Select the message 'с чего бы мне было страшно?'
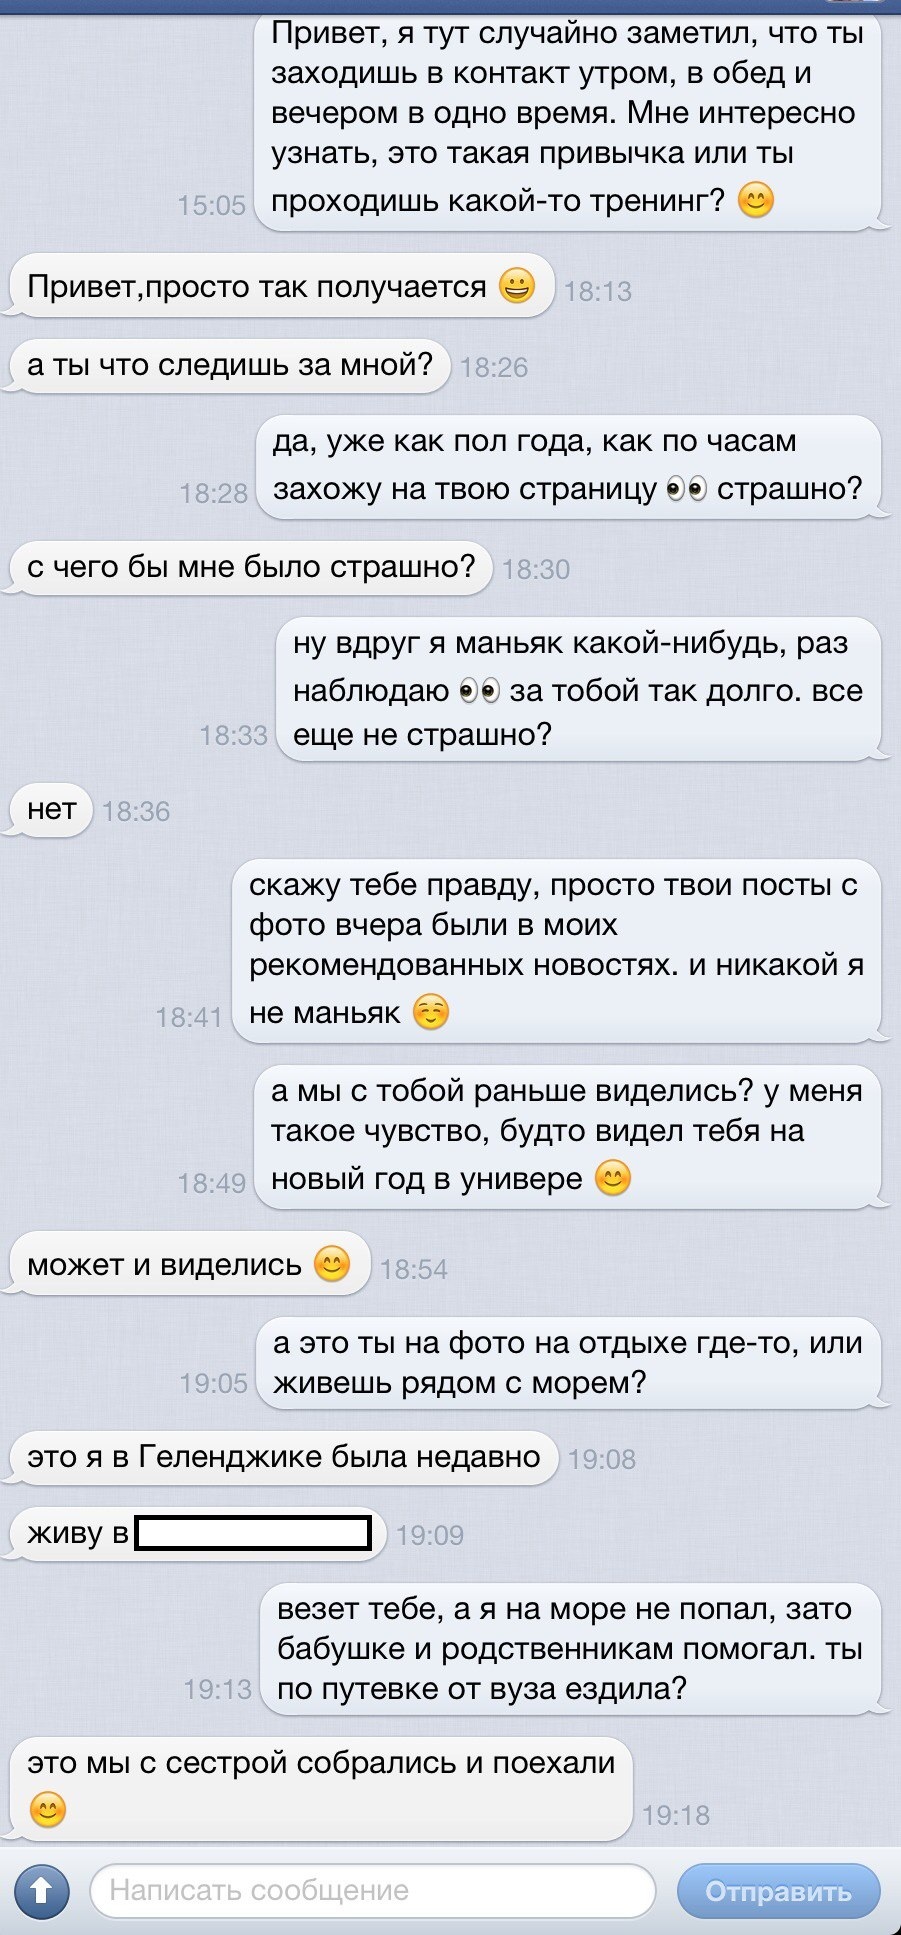Viewport: 901px width, 1935px height. click(250, 567)
